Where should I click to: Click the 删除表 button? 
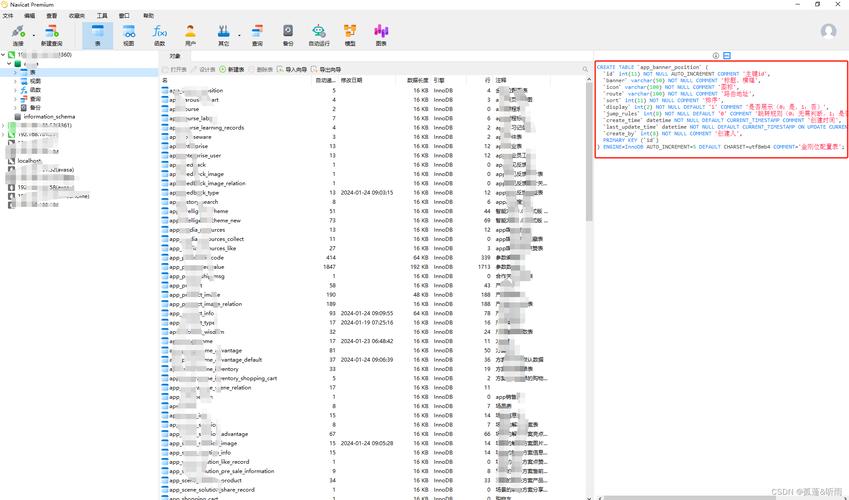pos(261,69)
